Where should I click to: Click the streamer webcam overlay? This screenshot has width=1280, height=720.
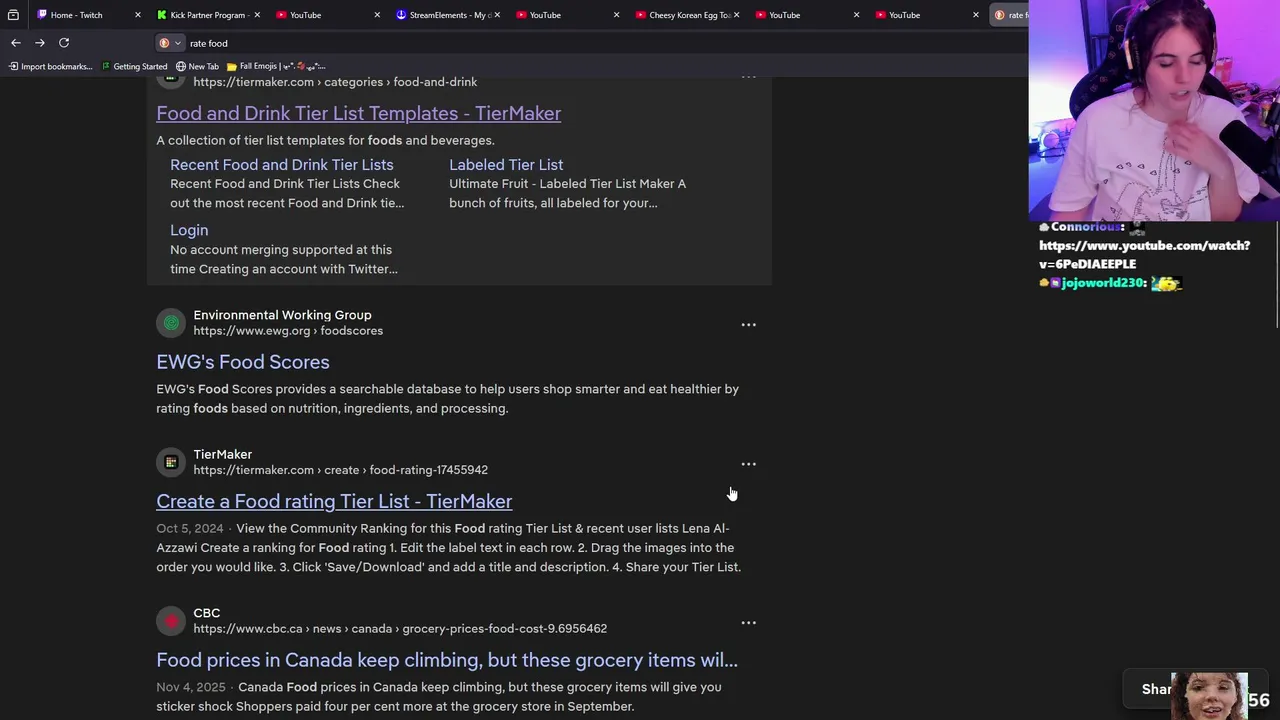(x=1154, y=110)
